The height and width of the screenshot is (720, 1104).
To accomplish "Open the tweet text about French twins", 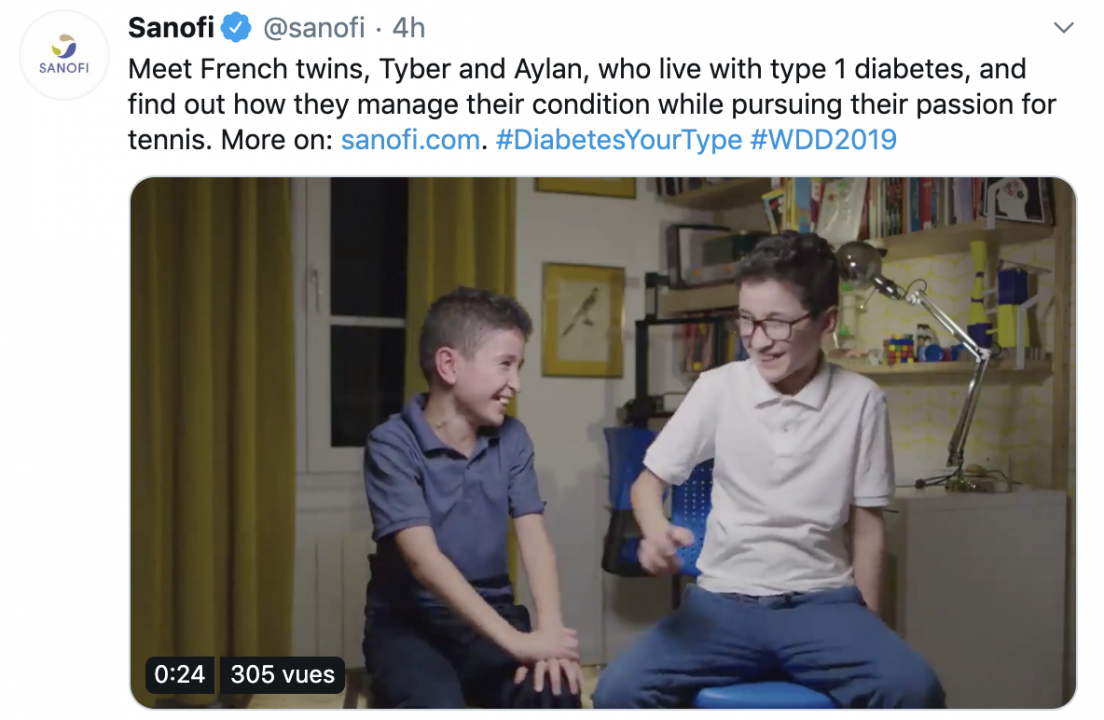I will pos(591,104).
